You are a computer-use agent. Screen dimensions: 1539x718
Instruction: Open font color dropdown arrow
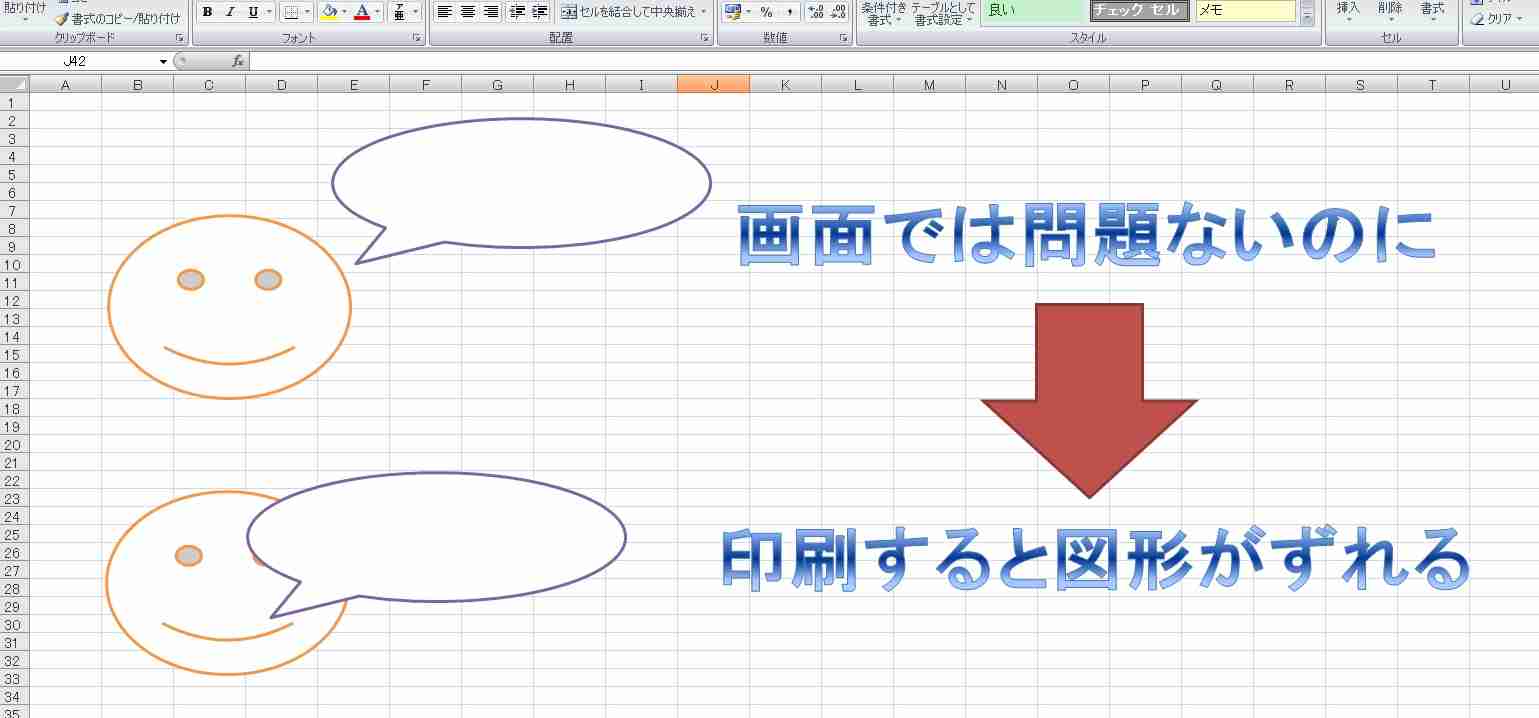tap(377, 12)
